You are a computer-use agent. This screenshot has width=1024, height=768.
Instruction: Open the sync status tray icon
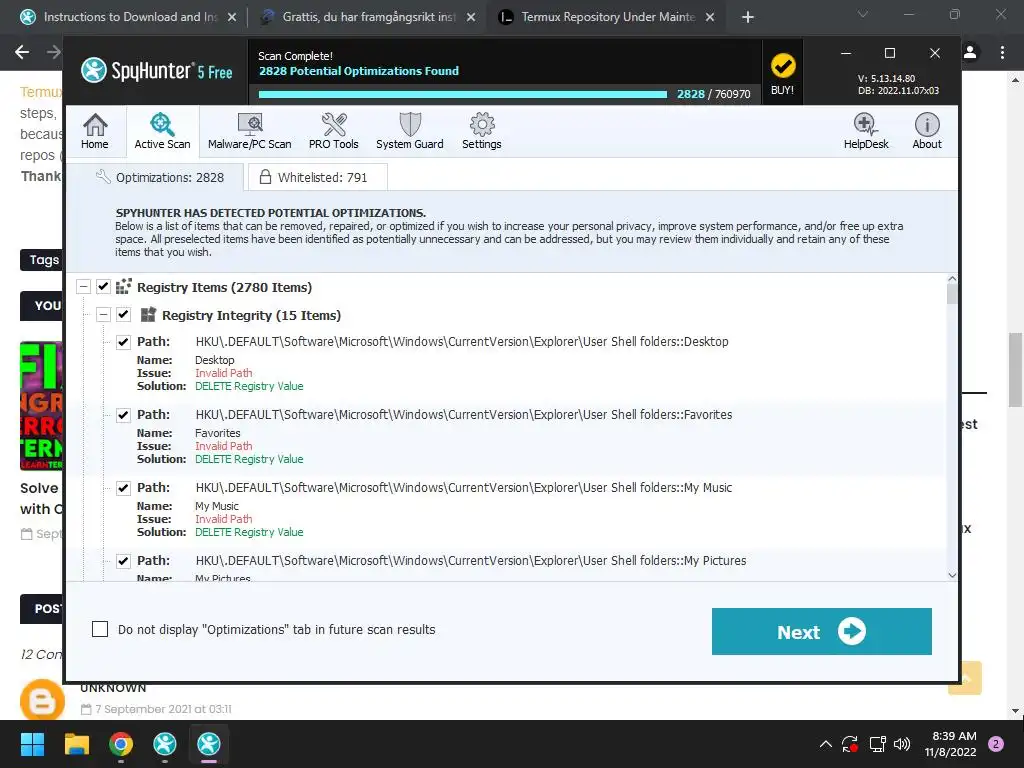[850, 744]
